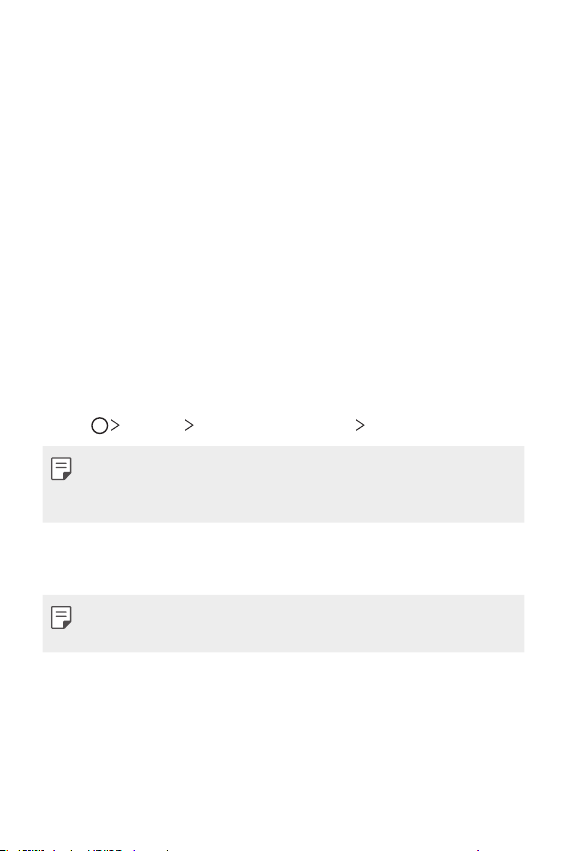Click the blank gap between second and third chevrons
This screenshot has height=851, width=568.
tap(275, 425)
